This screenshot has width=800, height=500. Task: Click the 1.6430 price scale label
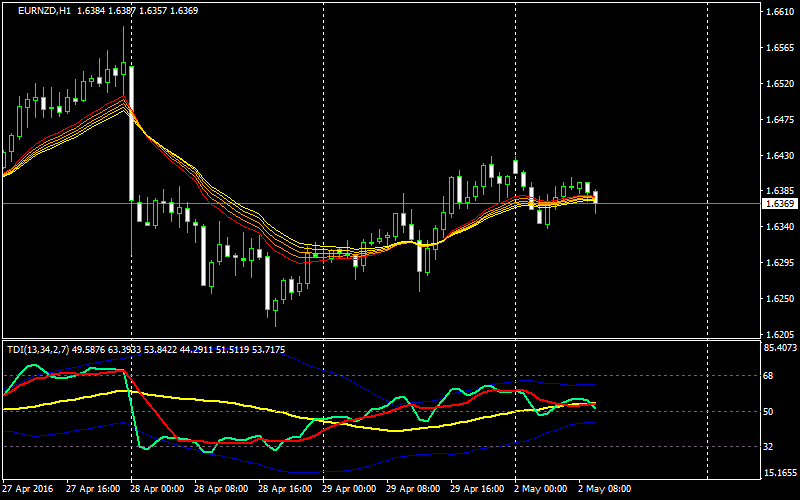[780, 156]
